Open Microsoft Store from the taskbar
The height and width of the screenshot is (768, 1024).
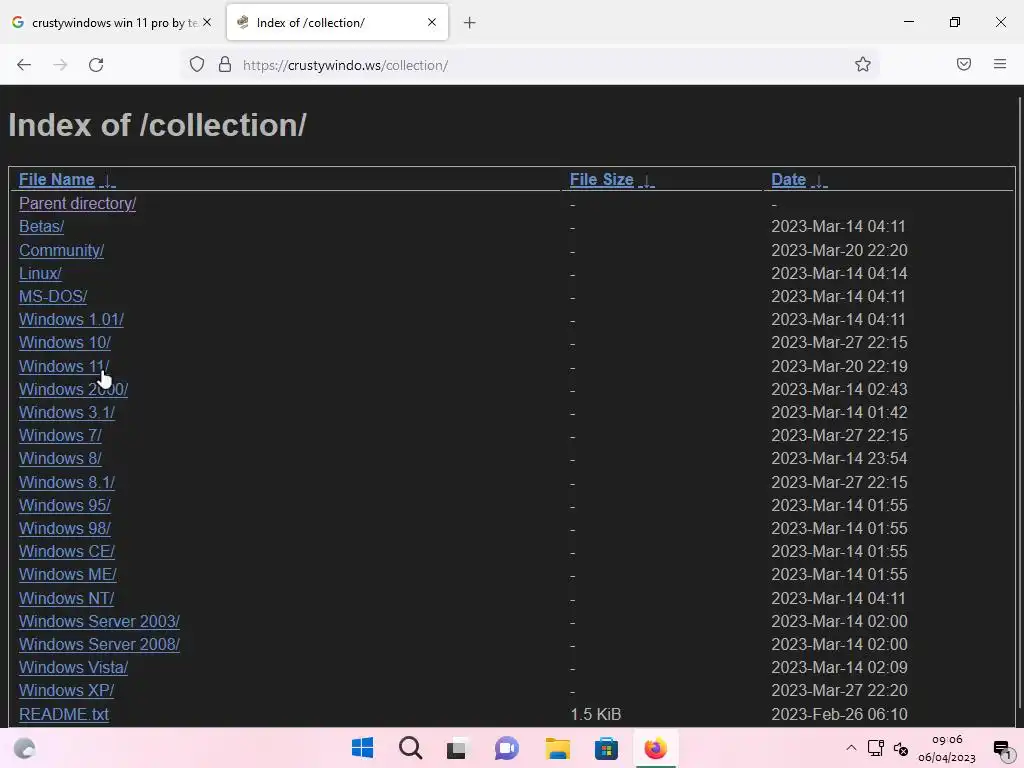click(606, 748)
